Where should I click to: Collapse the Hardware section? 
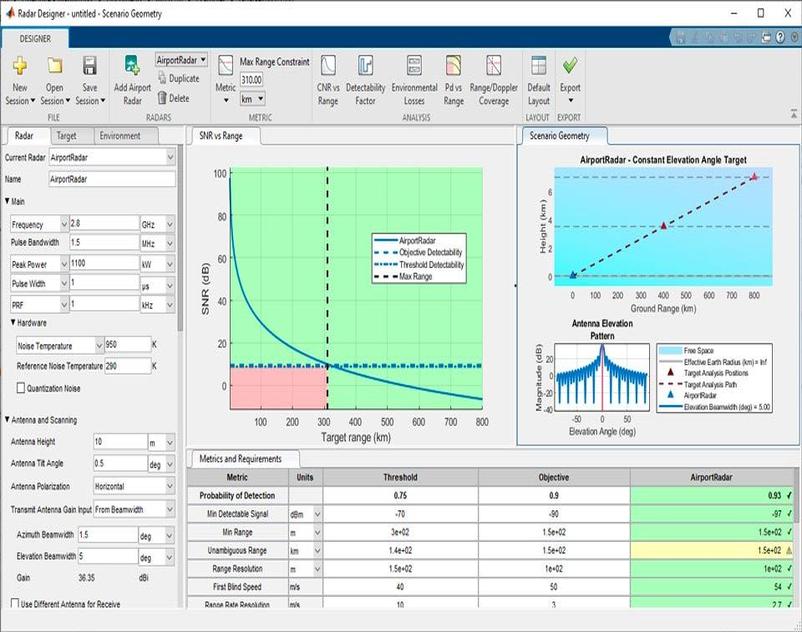(13, 323)
